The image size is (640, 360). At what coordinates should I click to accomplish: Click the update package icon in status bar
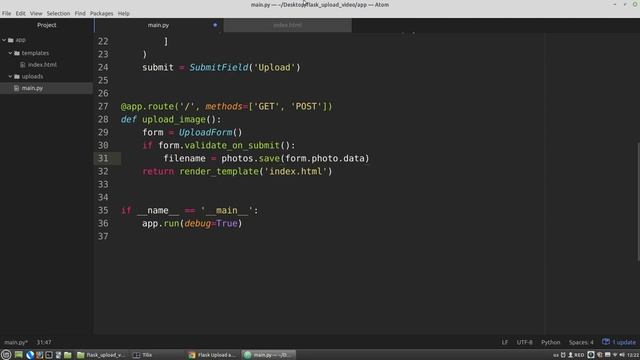[x=606, y=342]
